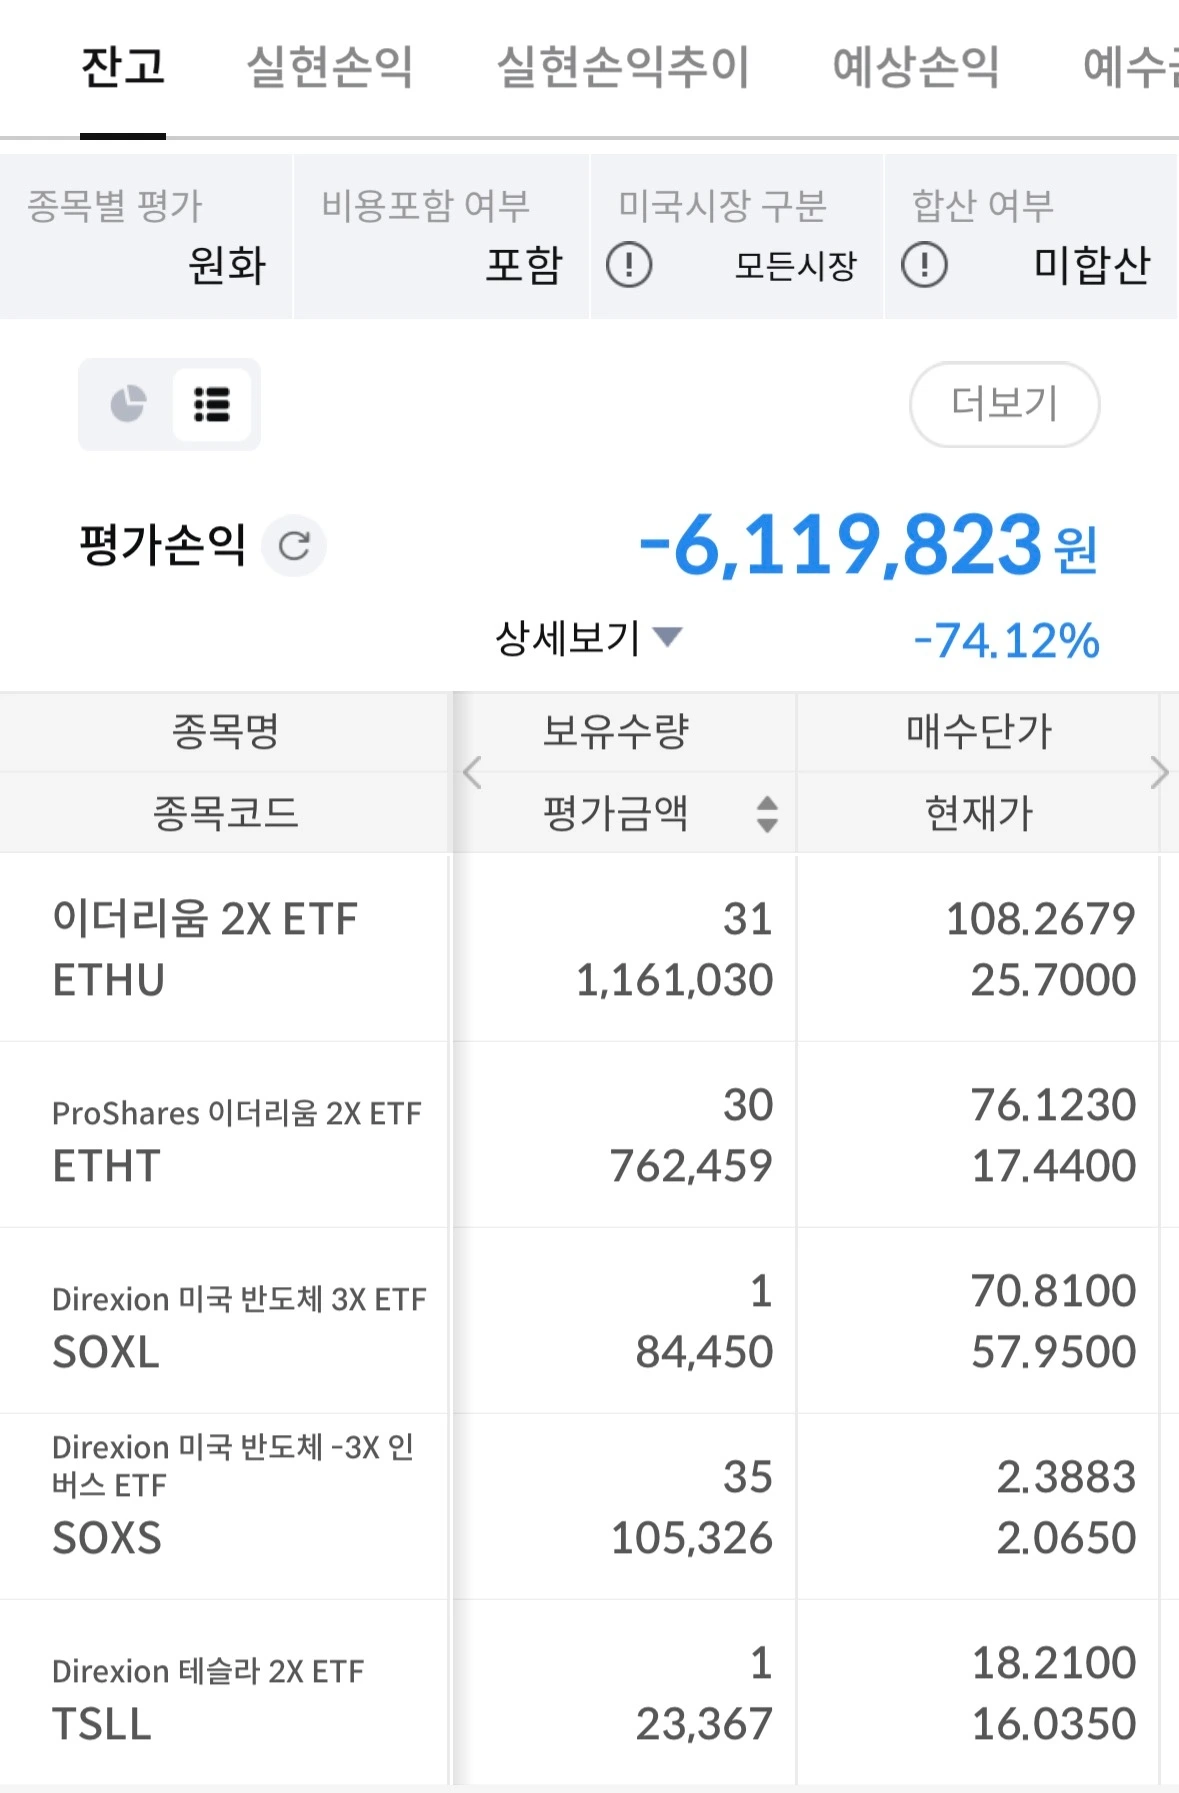Switch to list view
This screenshot has height=1793, width=1179.
pos(211,404)
